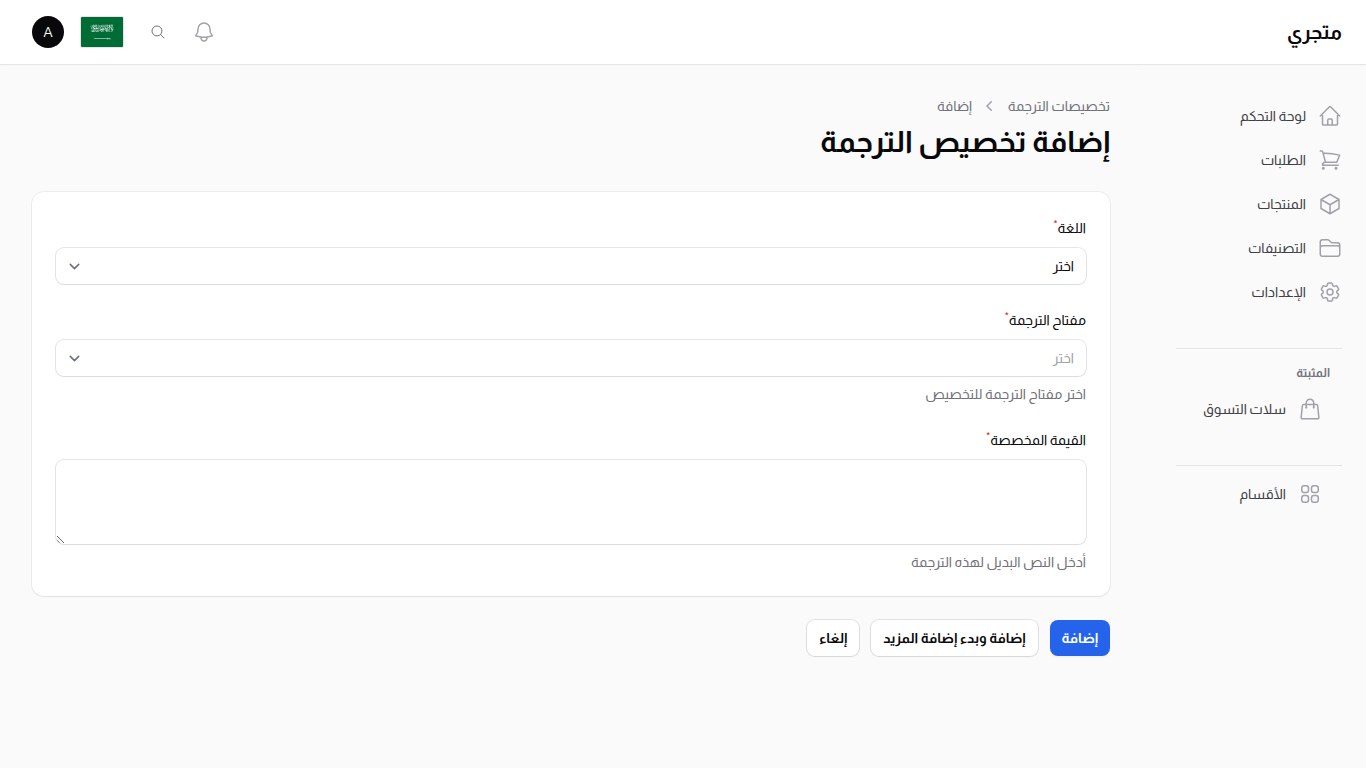This screenshot has width=1366, height=768.
Task: Click the grid icon next to الأقسام
Action: [1311, 494]
